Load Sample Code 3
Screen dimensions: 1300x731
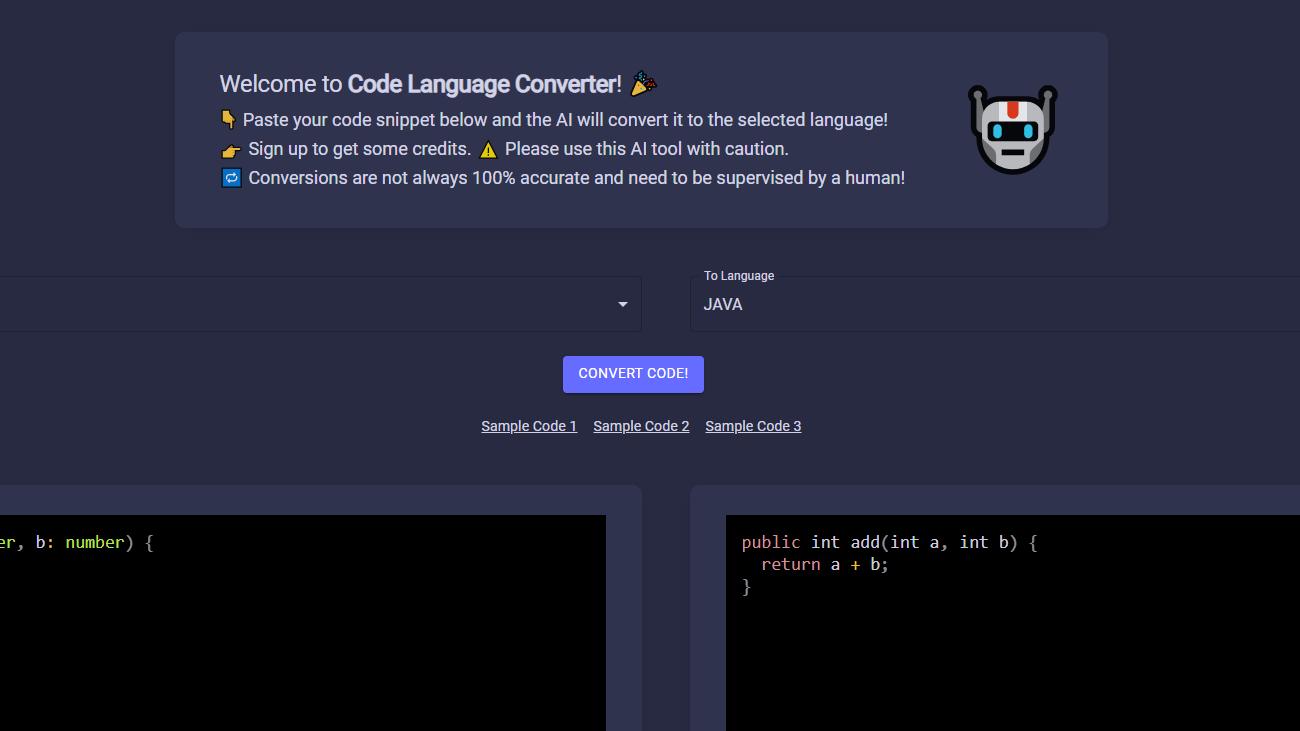753,425
